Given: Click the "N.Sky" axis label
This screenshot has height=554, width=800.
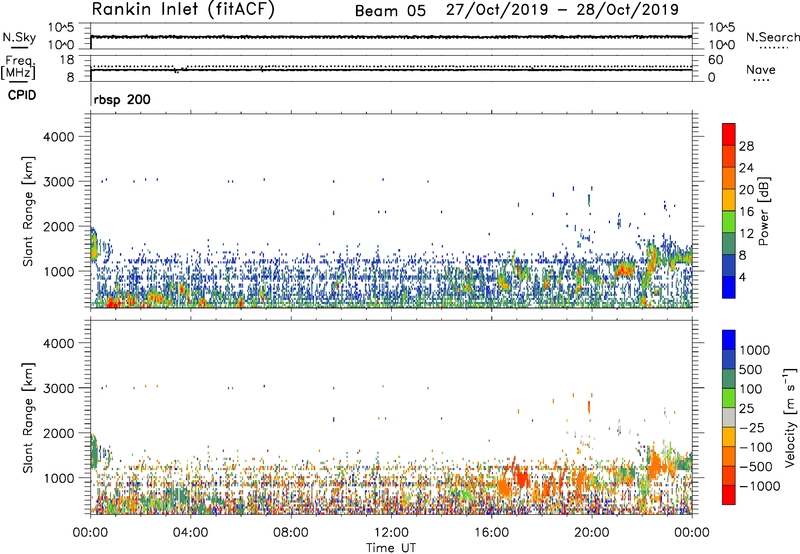Looking at the screenshot, I should point(19,37).
